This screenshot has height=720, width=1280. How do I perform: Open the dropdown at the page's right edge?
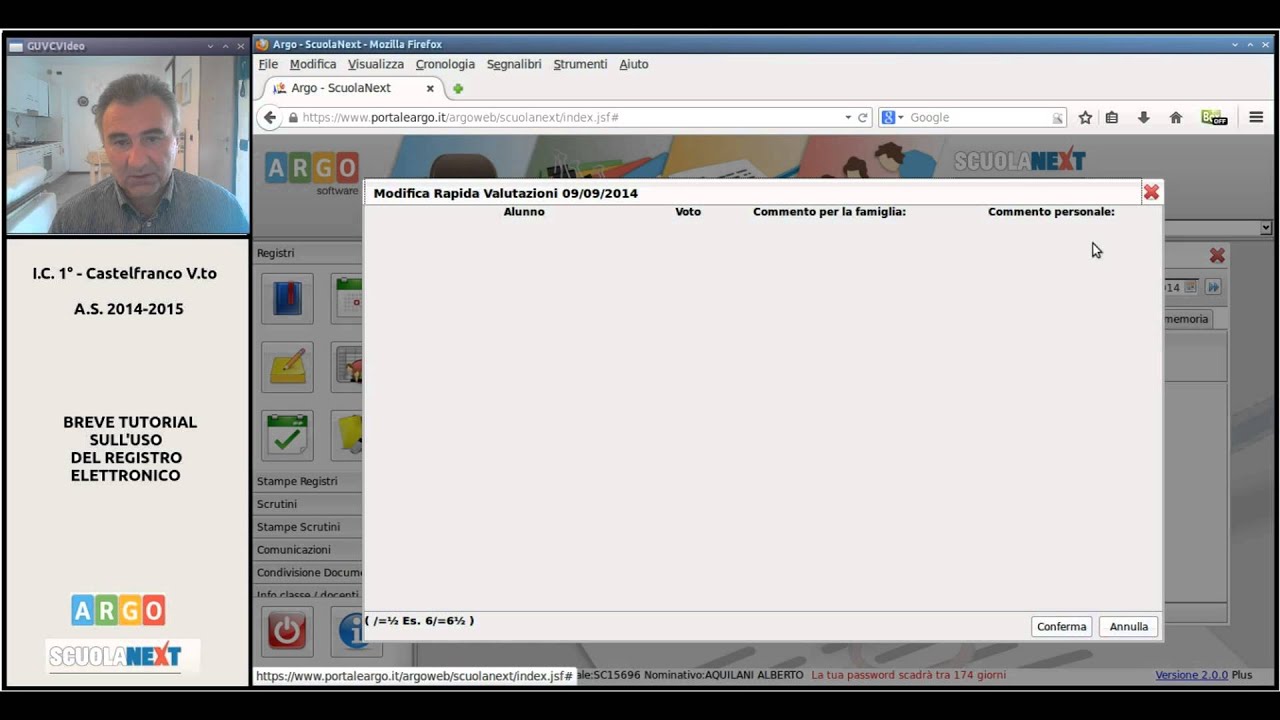click(1266, 228)
